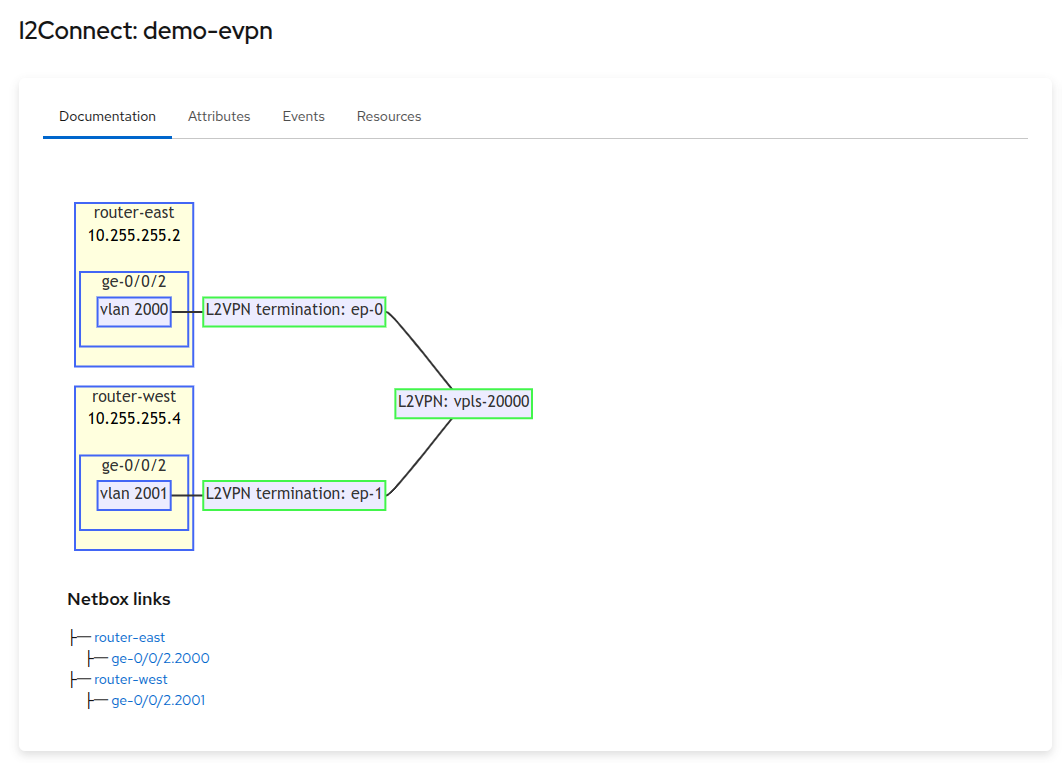This screenshot has width=1062, height=763.
Task: Open the router-east Netbox link
Action: click(x=130, y=637)
